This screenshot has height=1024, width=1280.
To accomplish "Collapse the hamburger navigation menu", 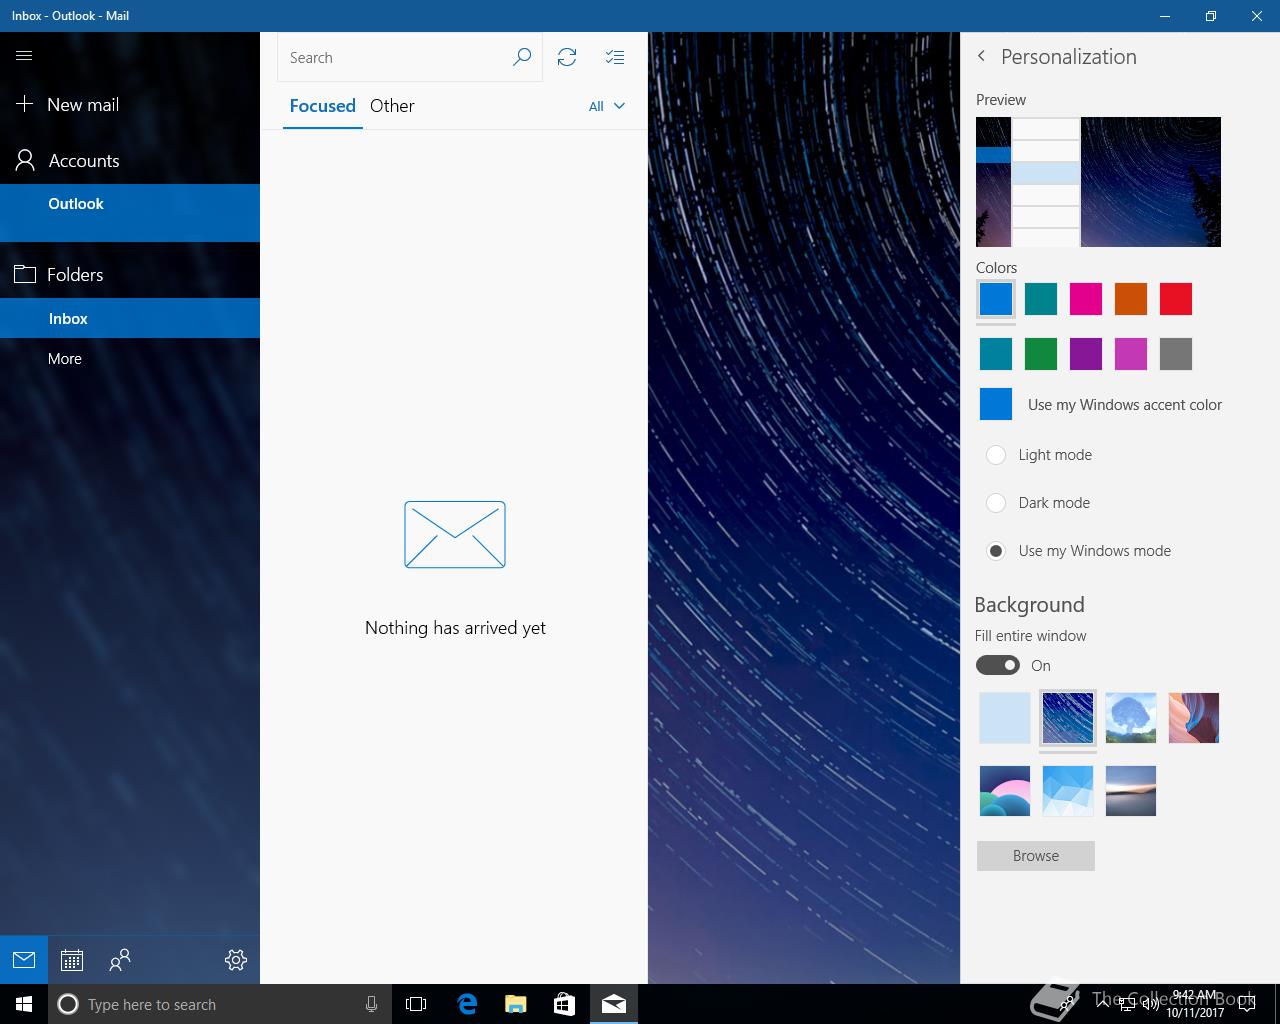I will point(24,56).
